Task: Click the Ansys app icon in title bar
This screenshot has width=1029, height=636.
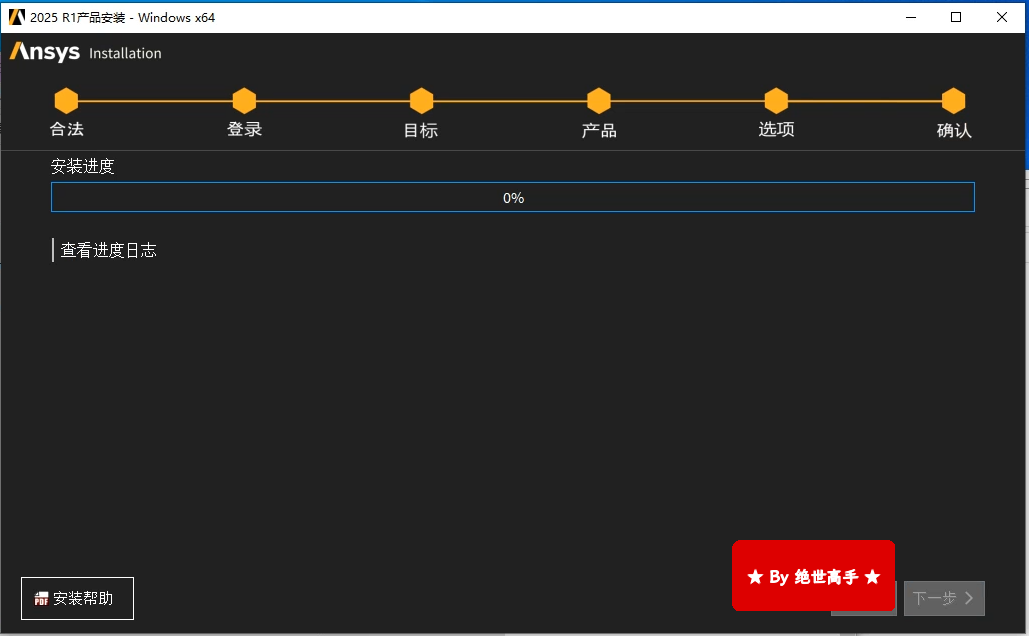Action: click(16, 17)
